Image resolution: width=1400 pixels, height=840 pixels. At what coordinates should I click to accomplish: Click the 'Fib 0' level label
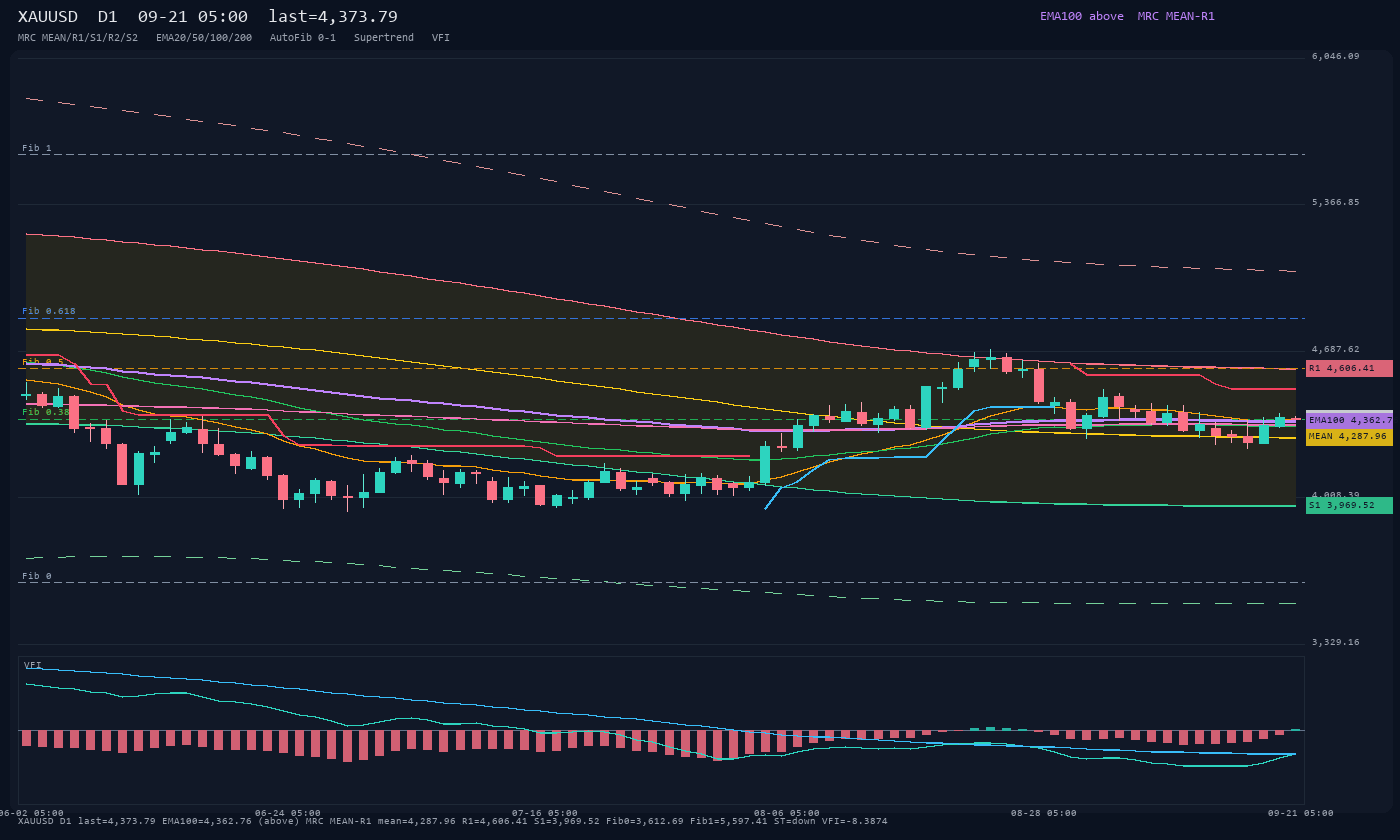(x=37, y=576)
